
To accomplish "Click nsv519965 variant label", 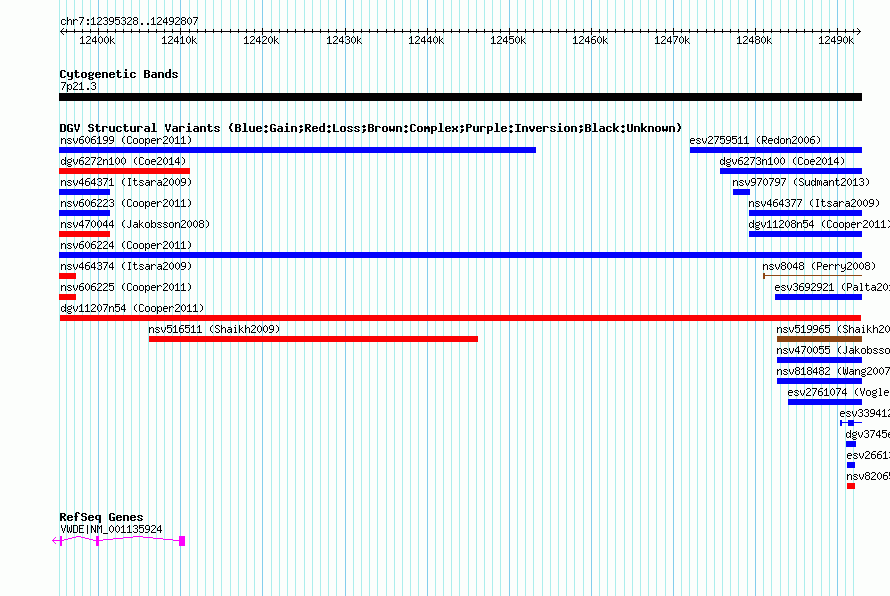I will (833, 329).
